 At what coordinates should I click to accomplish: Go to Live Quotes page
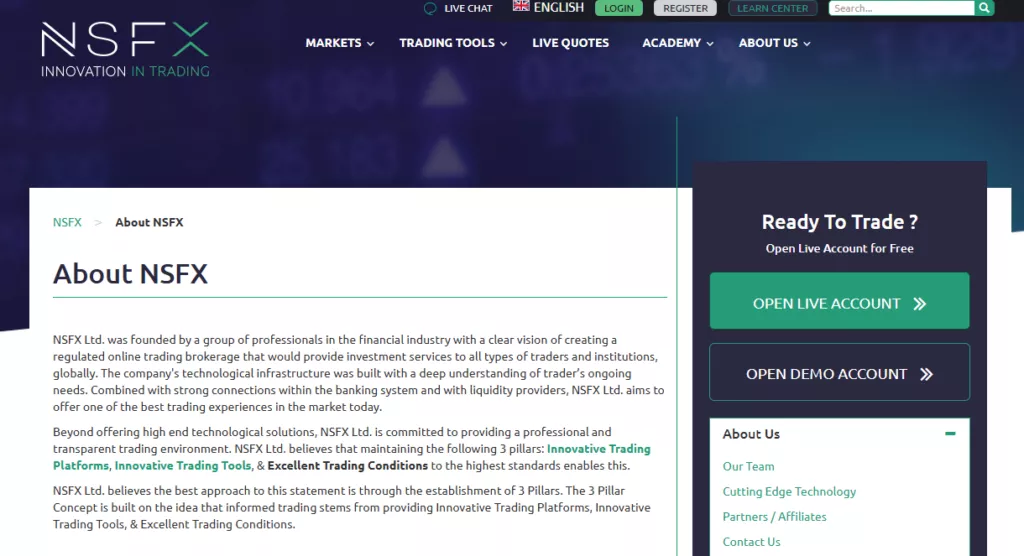[x=570, y=43]
